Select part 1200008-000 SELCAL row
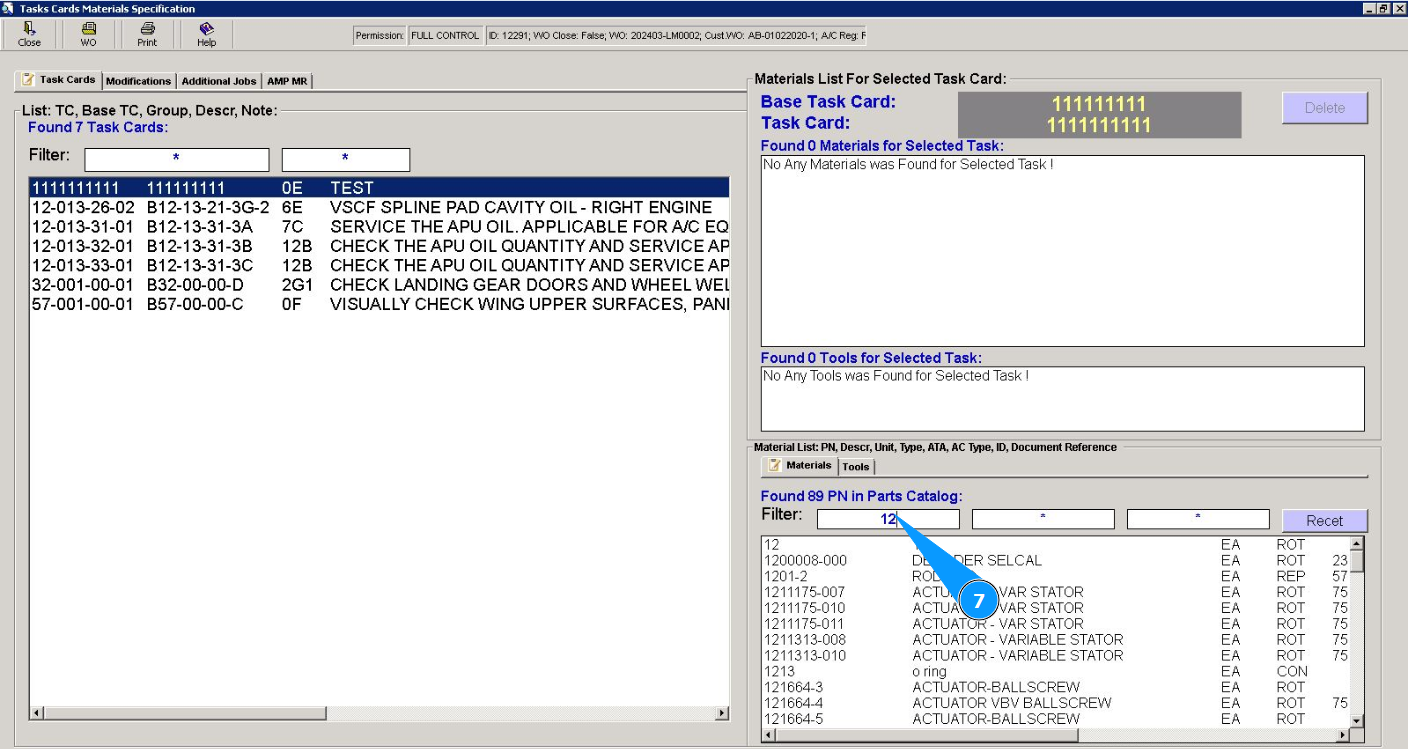 [x=1055, y=560]
